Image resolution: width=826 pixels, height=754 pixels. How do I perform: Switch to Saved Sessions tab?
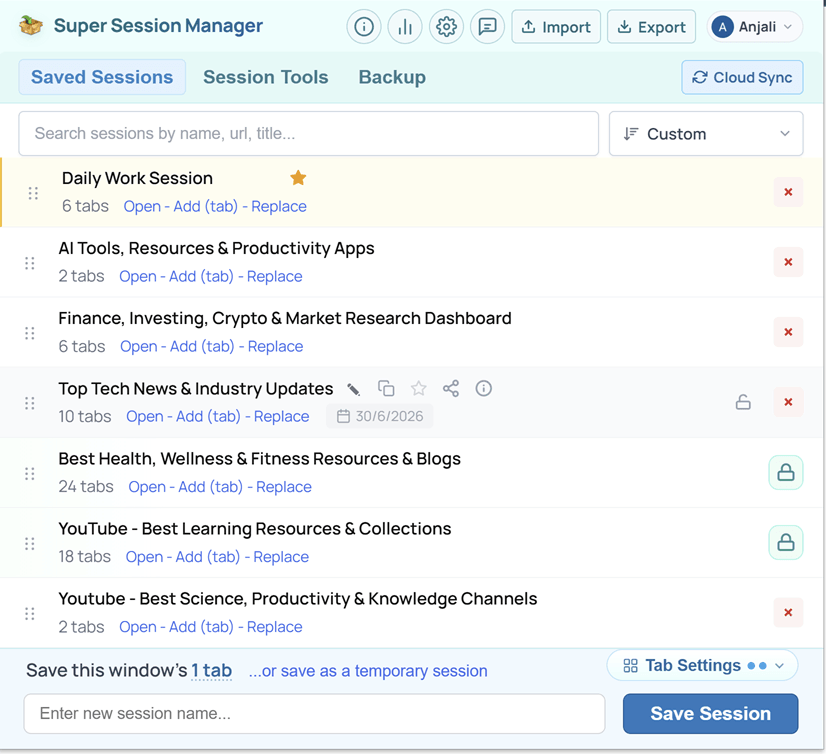(102, 77)
